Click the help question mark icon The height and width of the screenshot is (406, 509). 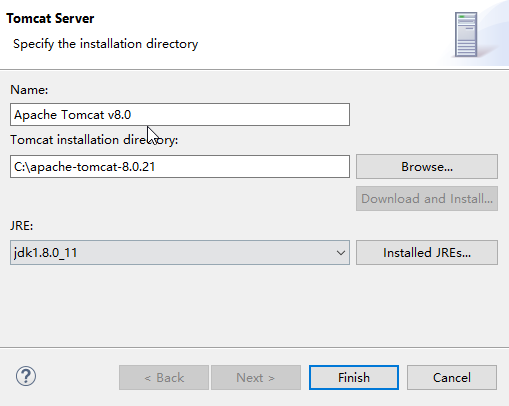point(26,376)
